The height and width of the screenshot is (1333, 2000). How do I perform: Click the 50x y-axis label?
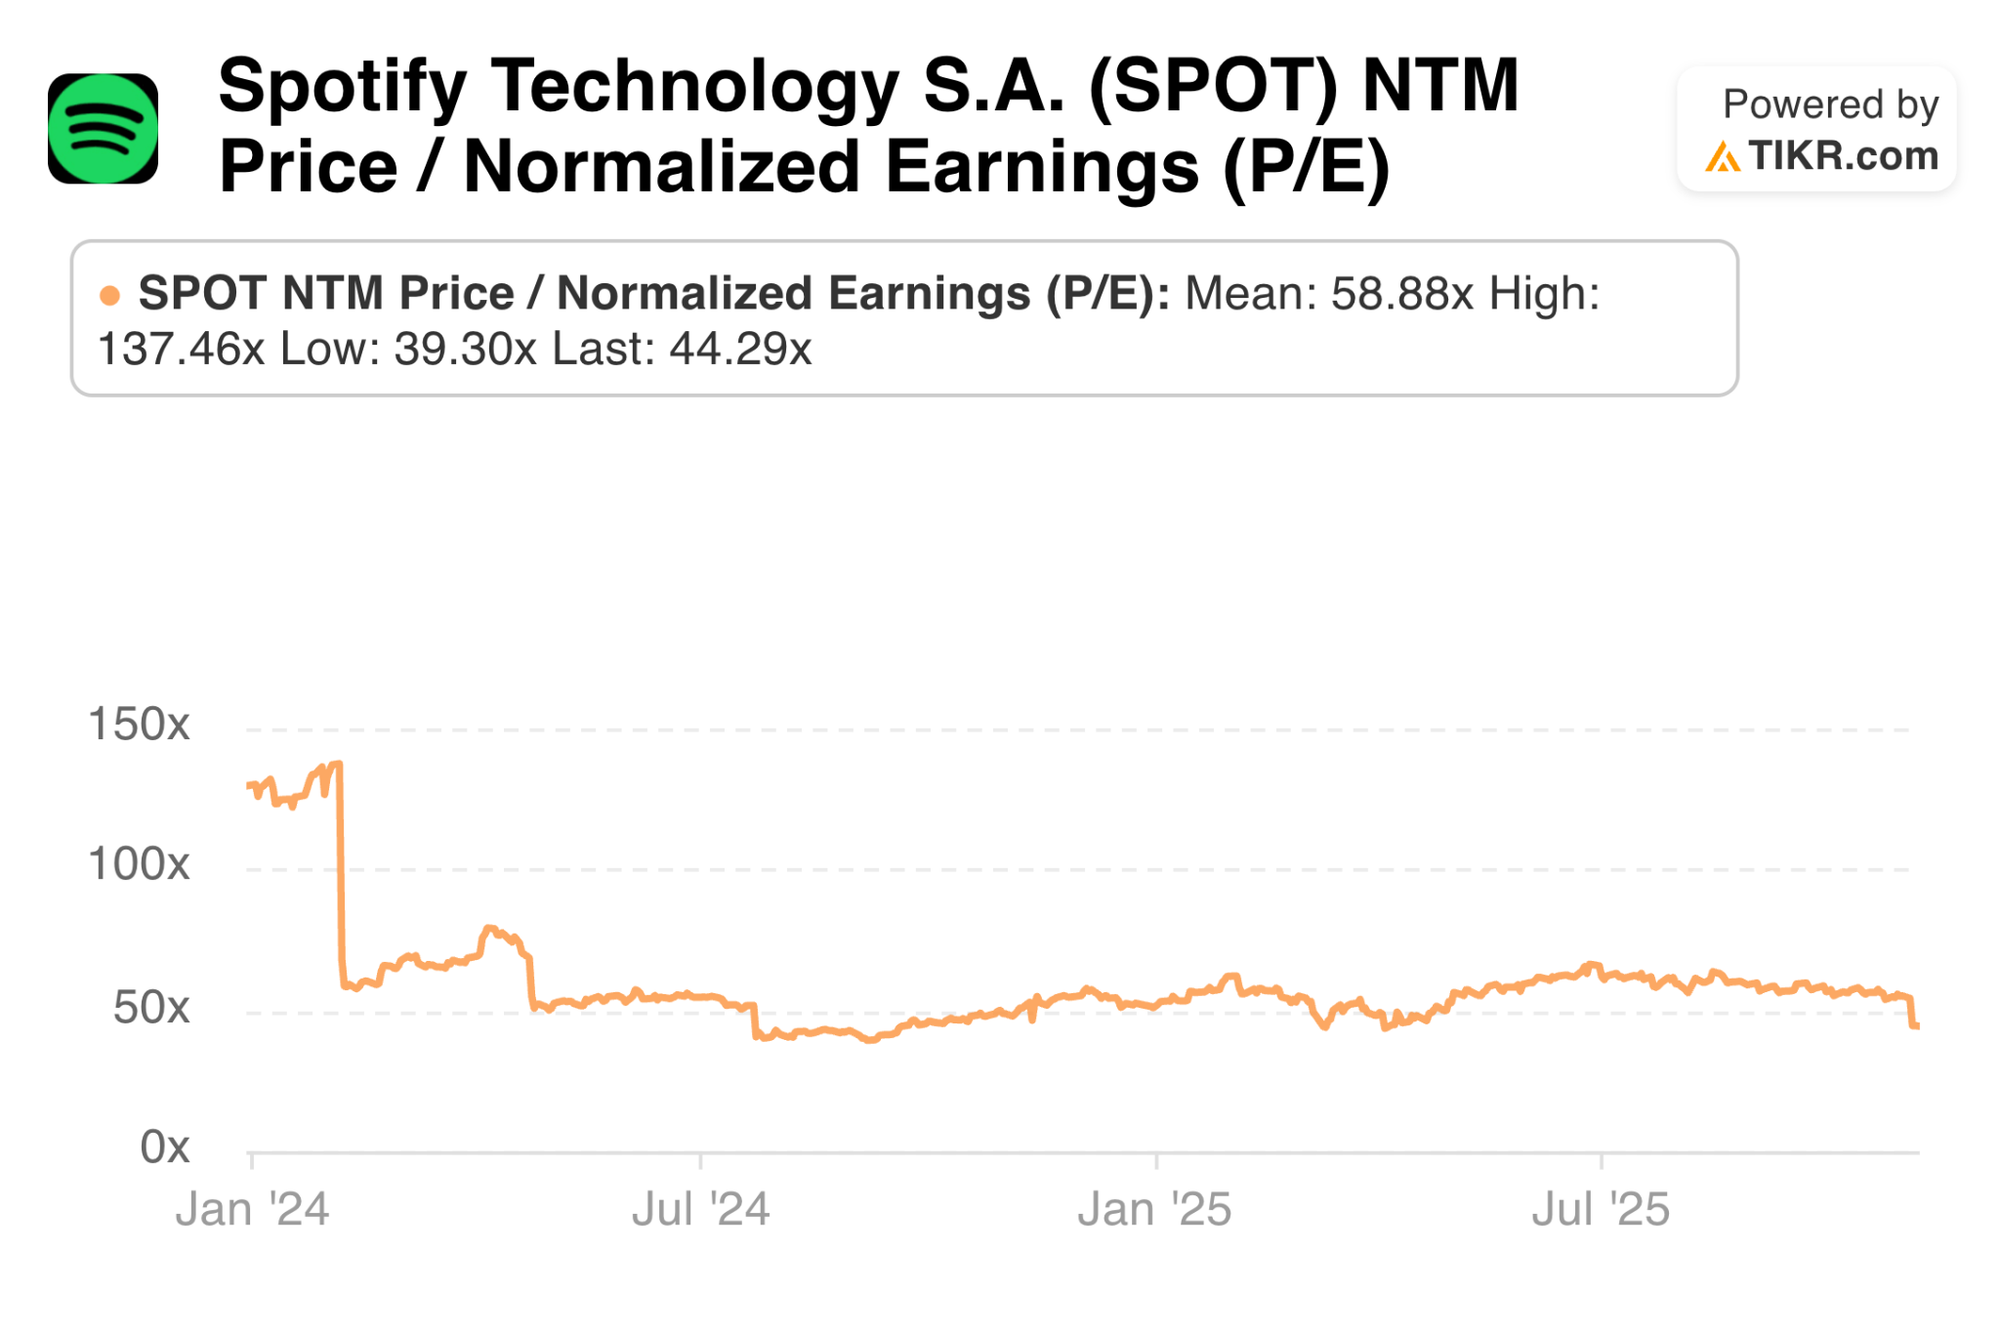(151, 1008)
